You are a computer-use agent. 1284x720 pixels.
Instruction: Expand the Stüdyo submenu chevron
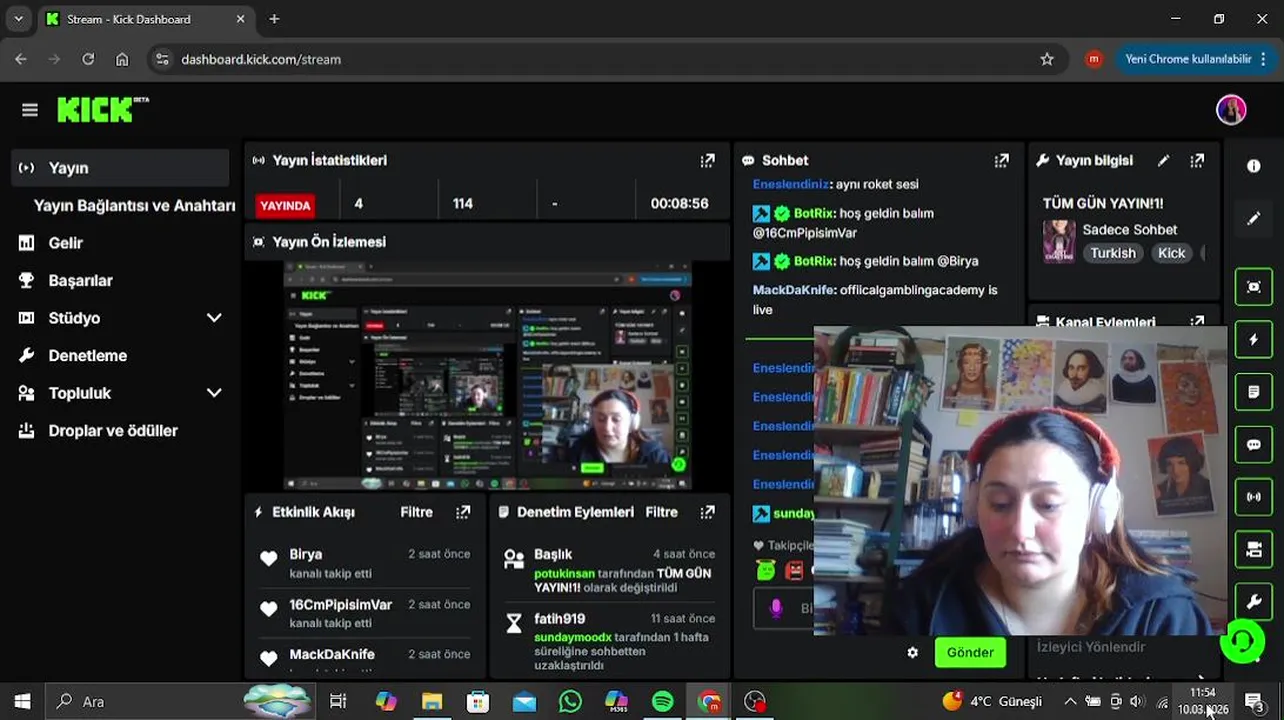[x=214, y=318]
